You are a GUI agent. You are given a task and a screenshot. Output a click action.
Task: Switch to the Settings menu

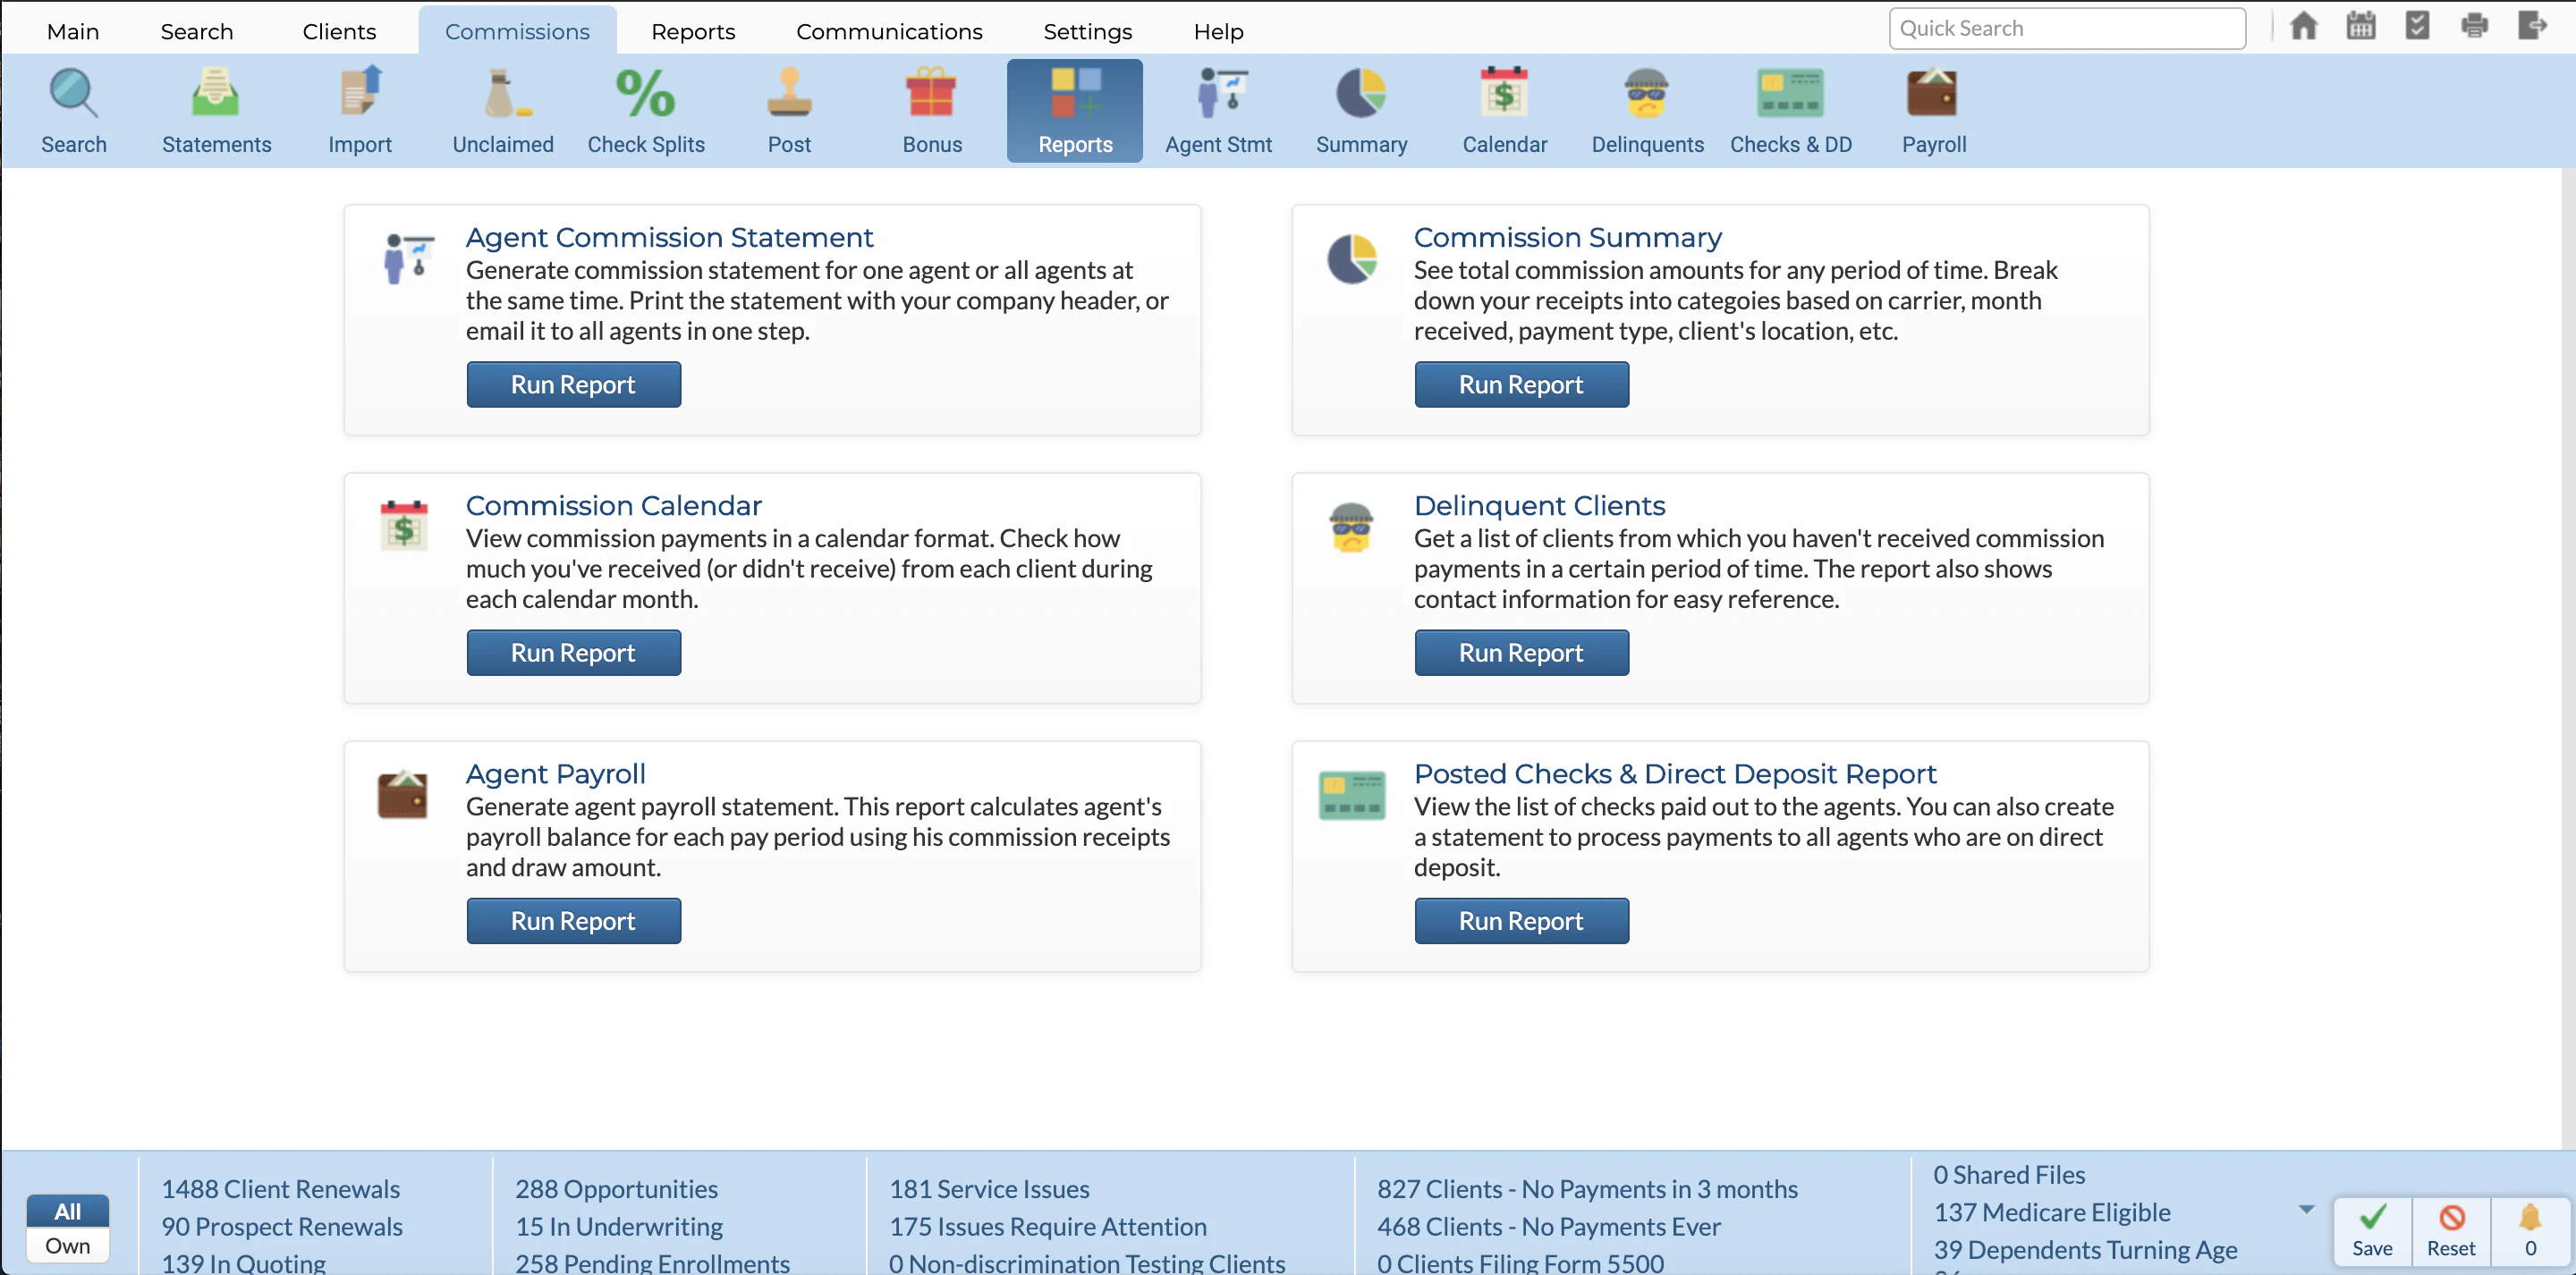pos(1087,31)
